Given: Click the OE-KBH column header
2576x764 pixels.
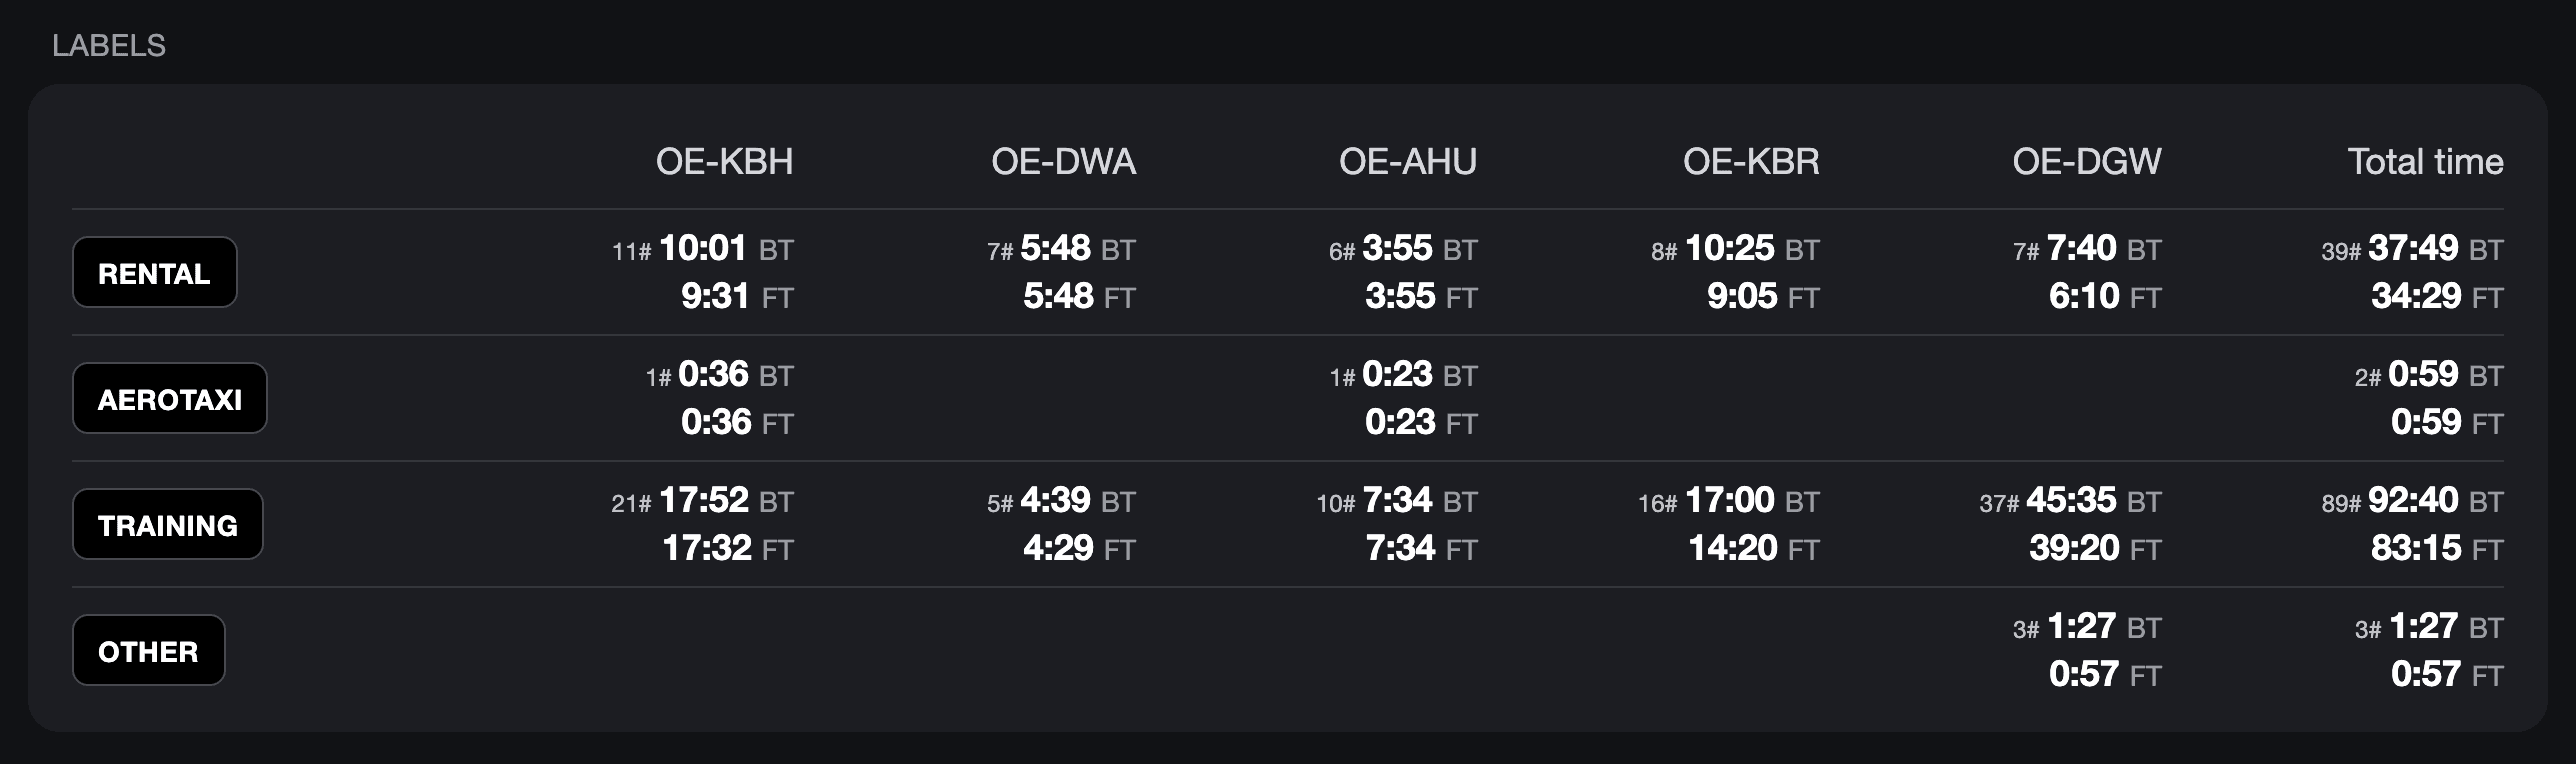Looking at the screenshot, I should click(x=724, y=162).
